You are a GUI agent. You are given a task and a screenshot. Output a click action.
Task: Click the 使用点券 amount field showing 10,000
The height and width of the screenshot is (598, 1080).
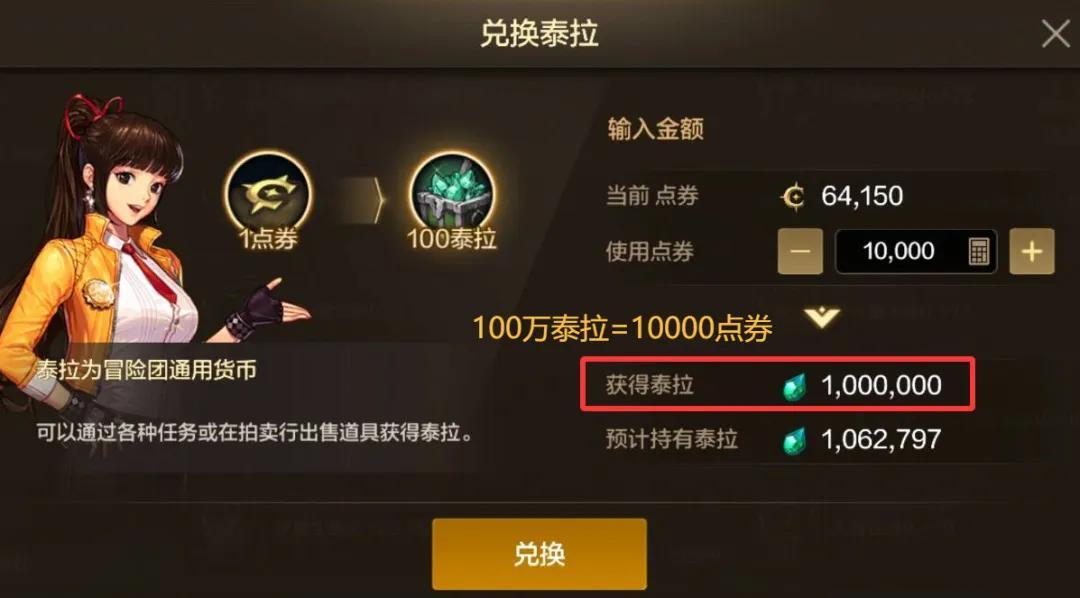point(916,251)
